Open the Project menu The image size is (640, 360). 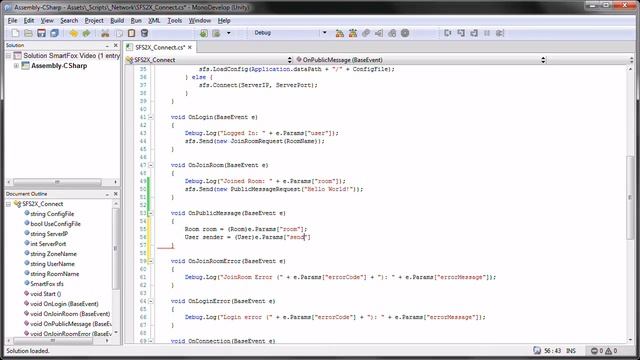(x=94, y=20)
